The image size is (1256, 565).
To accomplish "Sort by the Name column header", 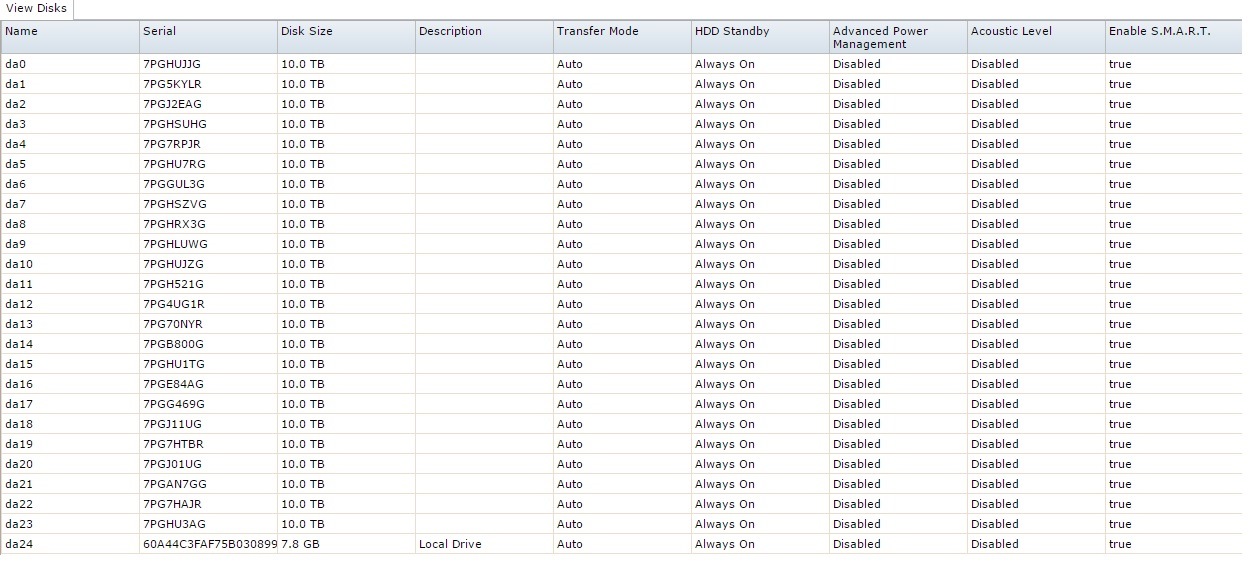I will click(x=70, y=37).
